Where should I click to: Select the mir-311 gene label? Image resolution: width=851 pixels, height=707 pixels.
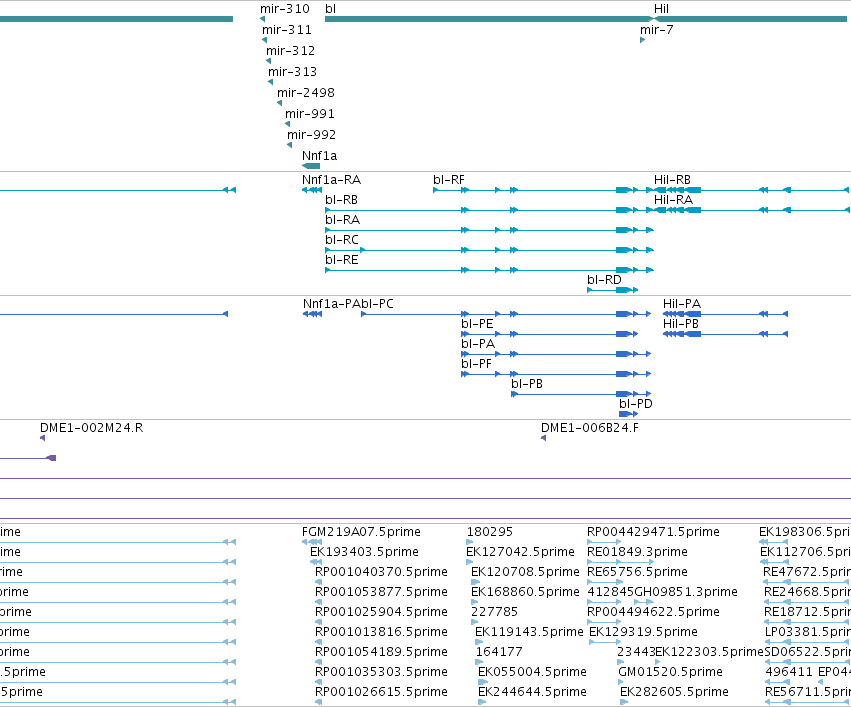[287, 30]
